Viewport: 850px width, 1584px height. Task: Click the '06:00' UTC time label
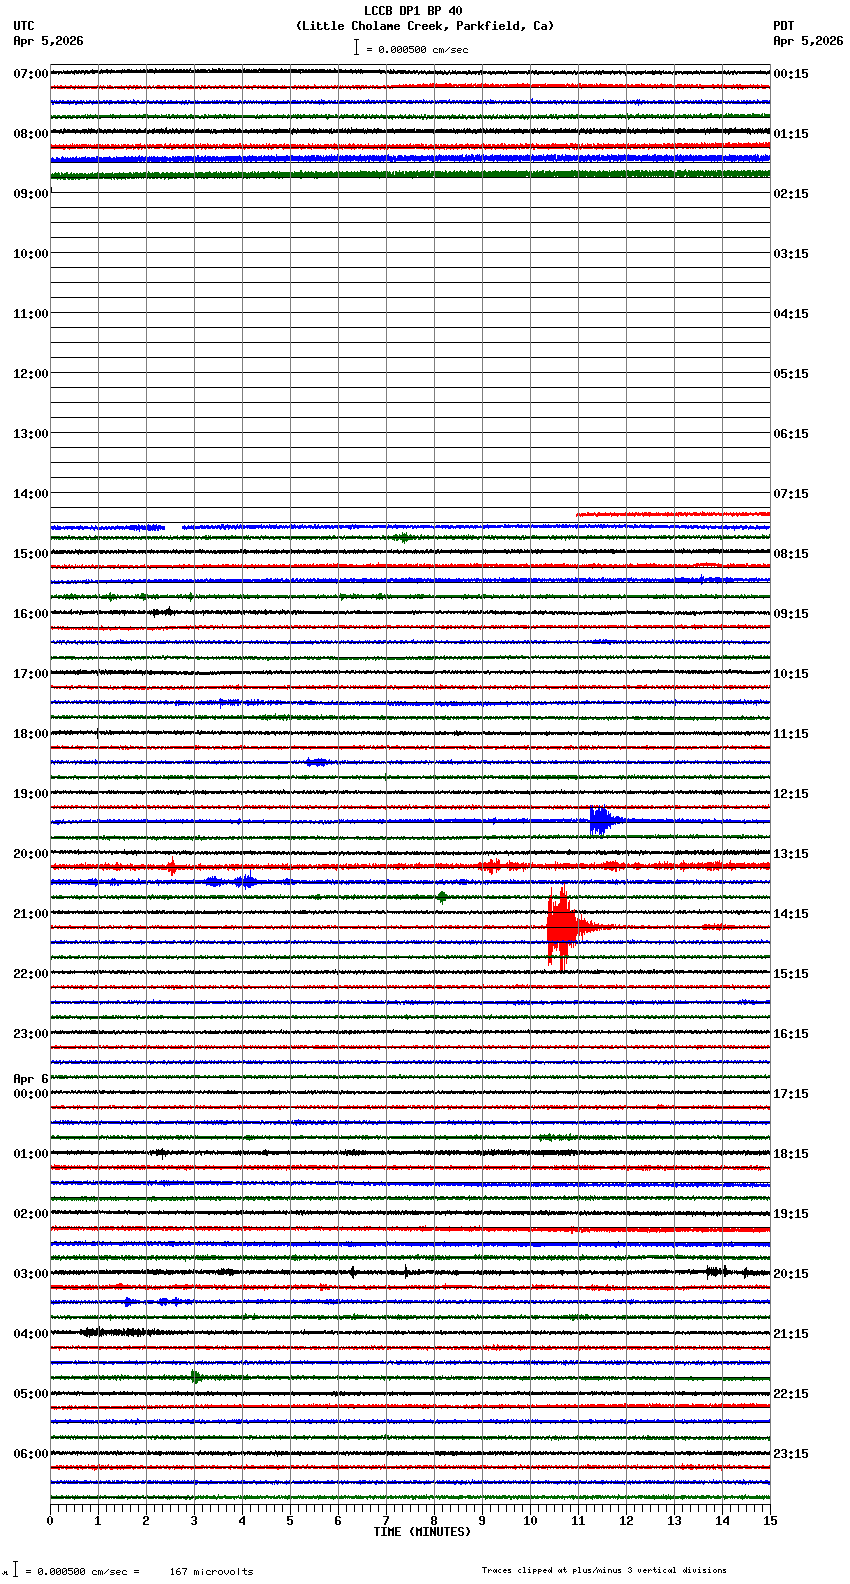(31, 1454)
